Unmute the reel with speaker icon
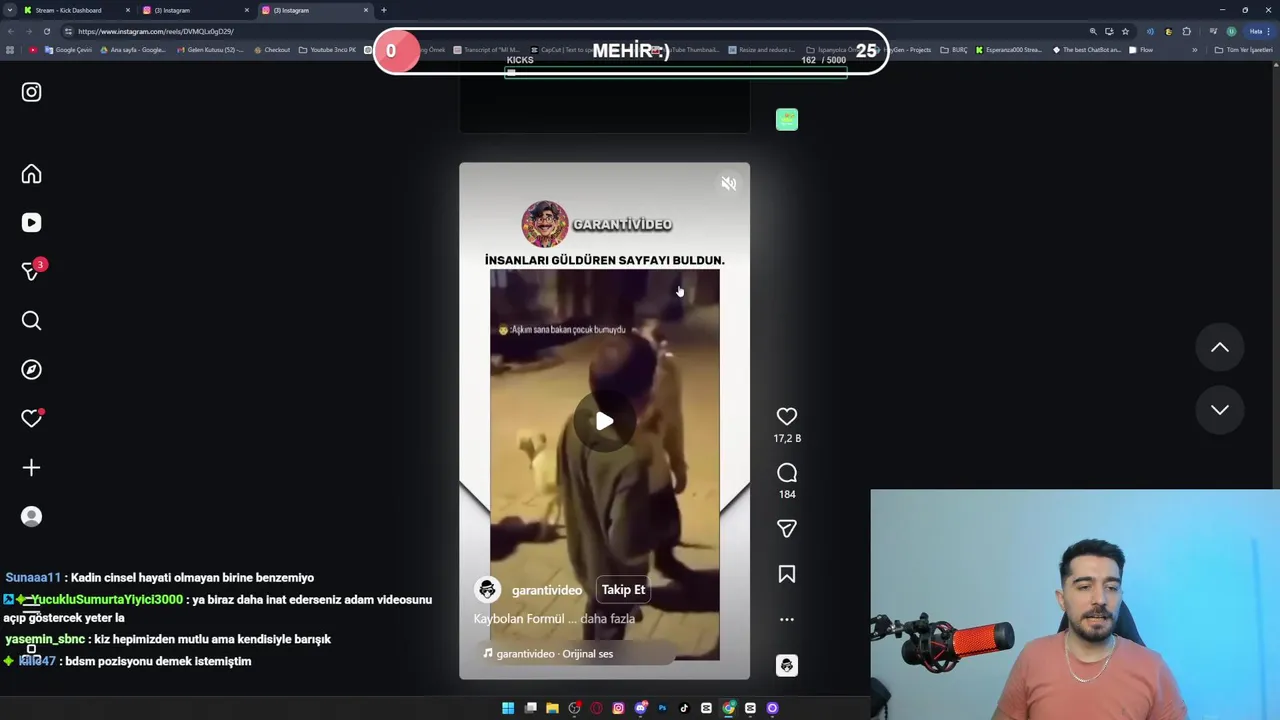1280x720 pixels. [x=728, y=184]
